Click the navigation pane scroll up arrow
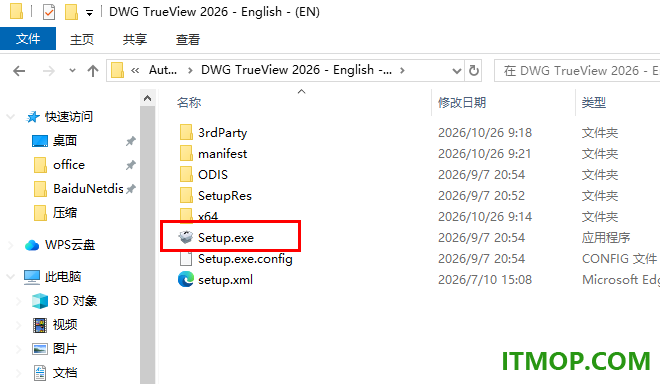Screen dimensions: 660x384 point(147,99)
